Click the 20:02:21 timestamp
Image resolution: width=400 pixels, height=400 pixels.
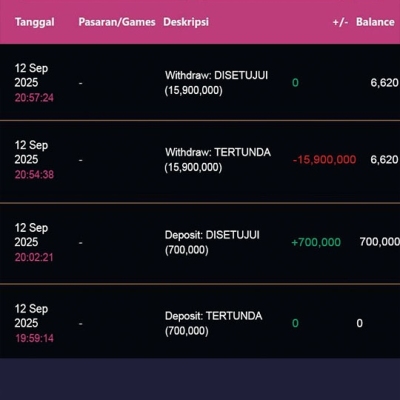coord(34,257)
